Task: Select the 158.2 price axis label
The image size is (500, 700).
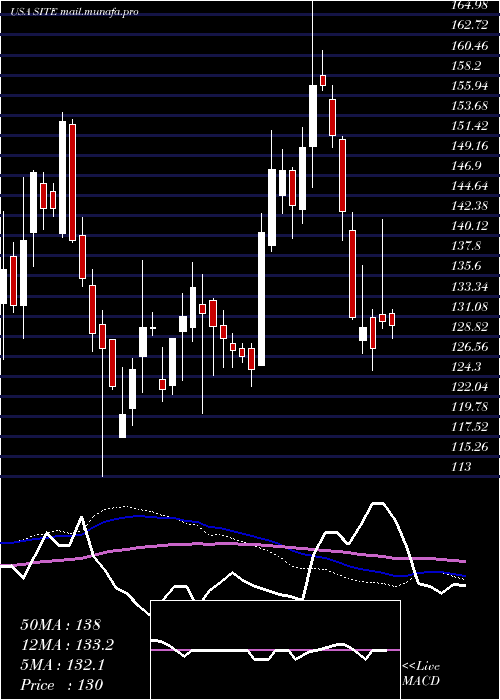Action: pyautogui.click(x=467, y=66)
